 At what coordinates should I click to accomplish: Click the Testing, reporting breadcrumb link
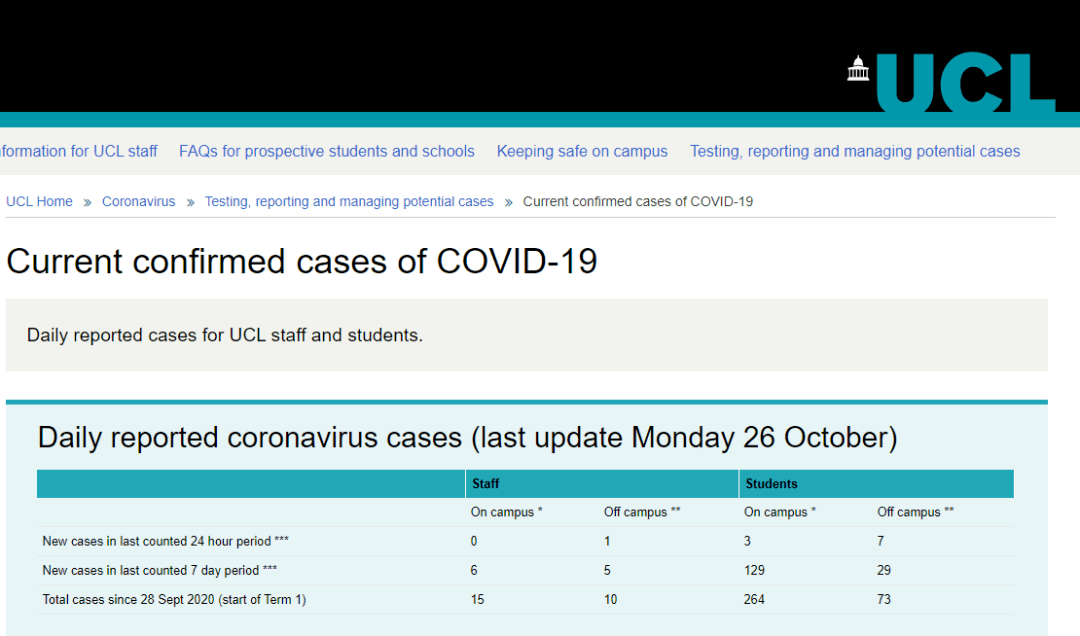(x=349, y=202)
